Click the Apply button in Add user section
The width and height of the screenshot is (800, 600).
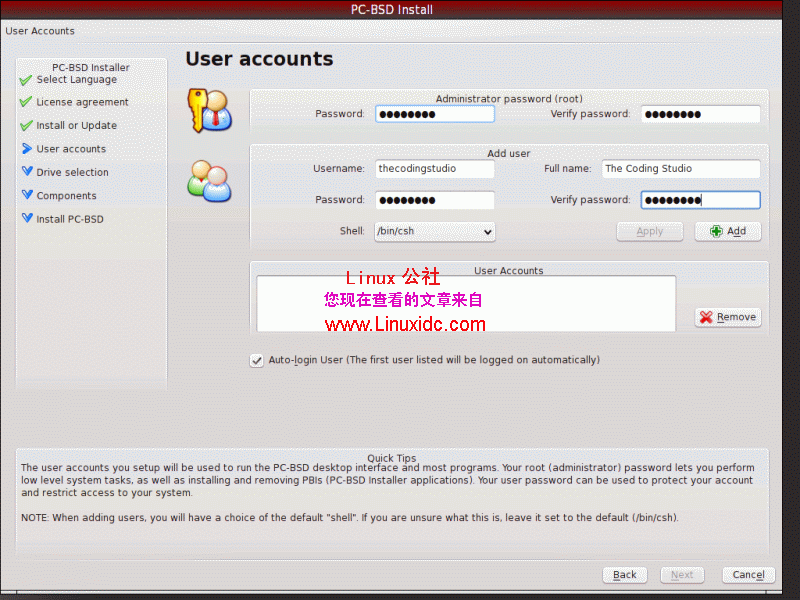650,231
